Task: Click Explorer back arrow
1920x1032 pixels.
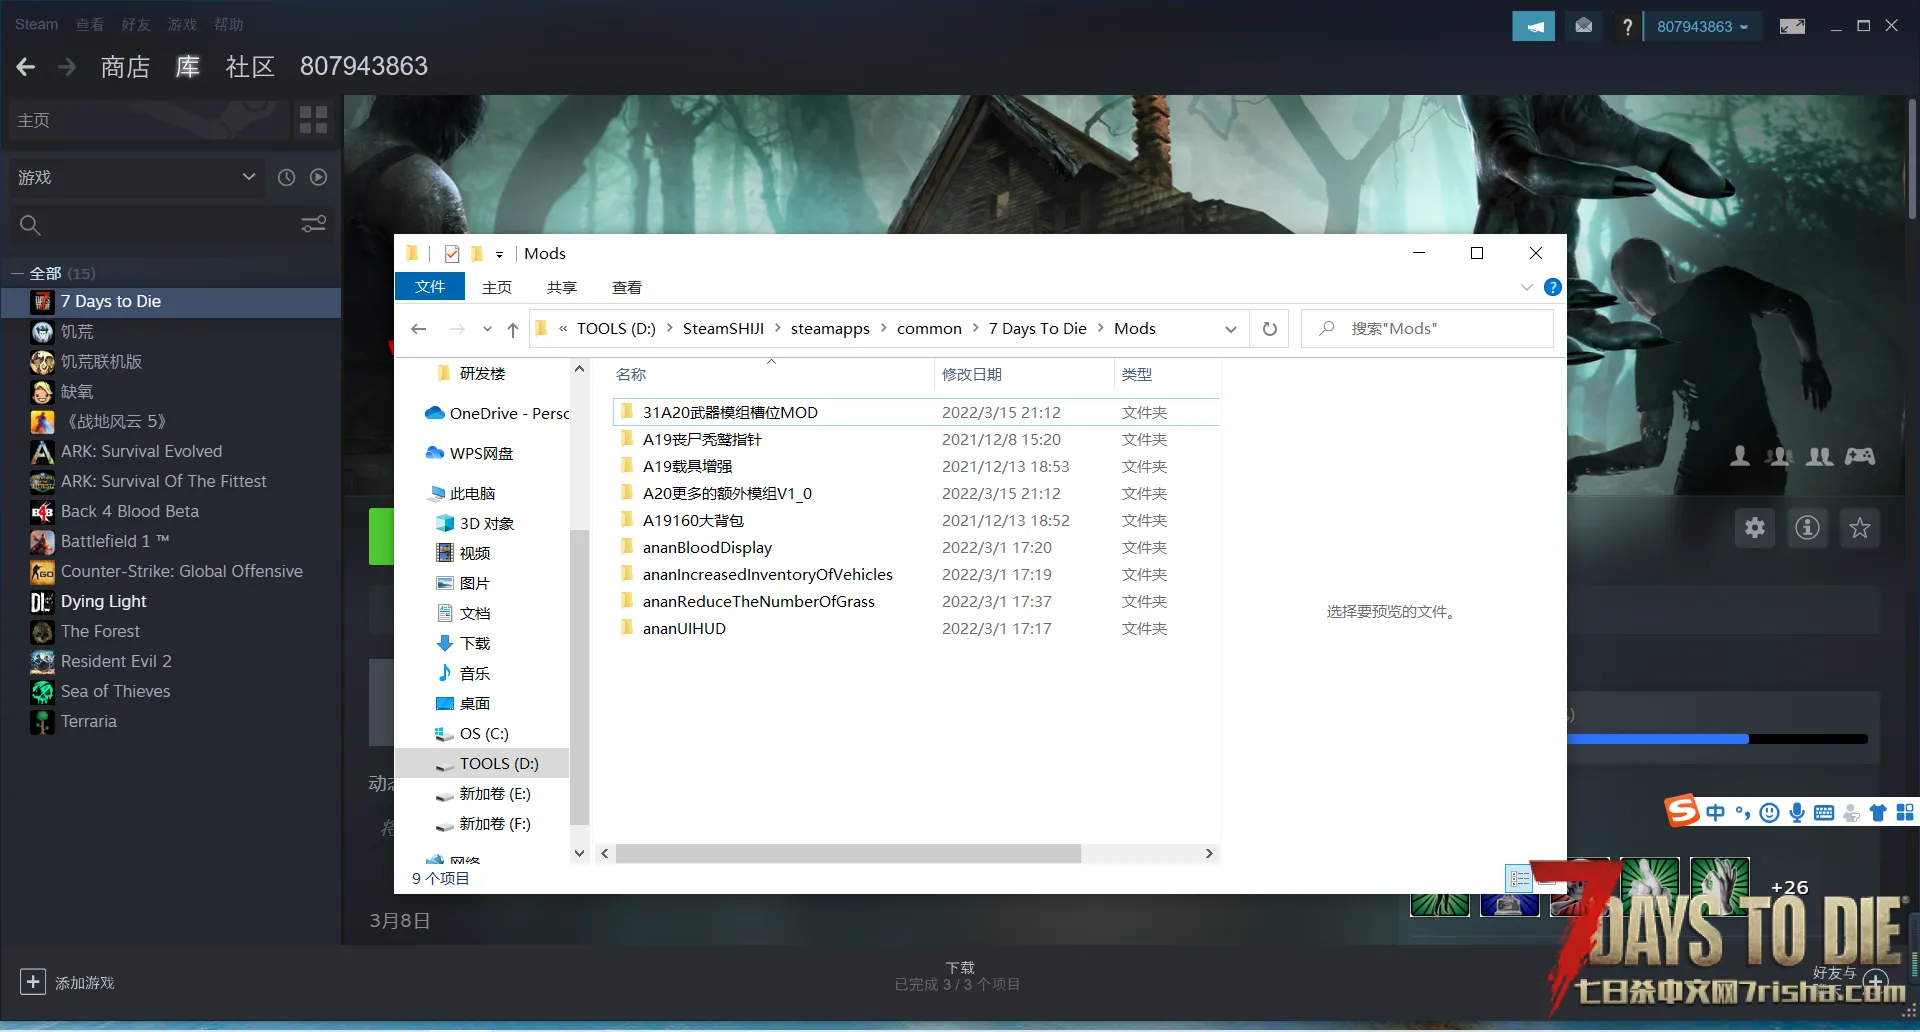Action: point(419,329)
